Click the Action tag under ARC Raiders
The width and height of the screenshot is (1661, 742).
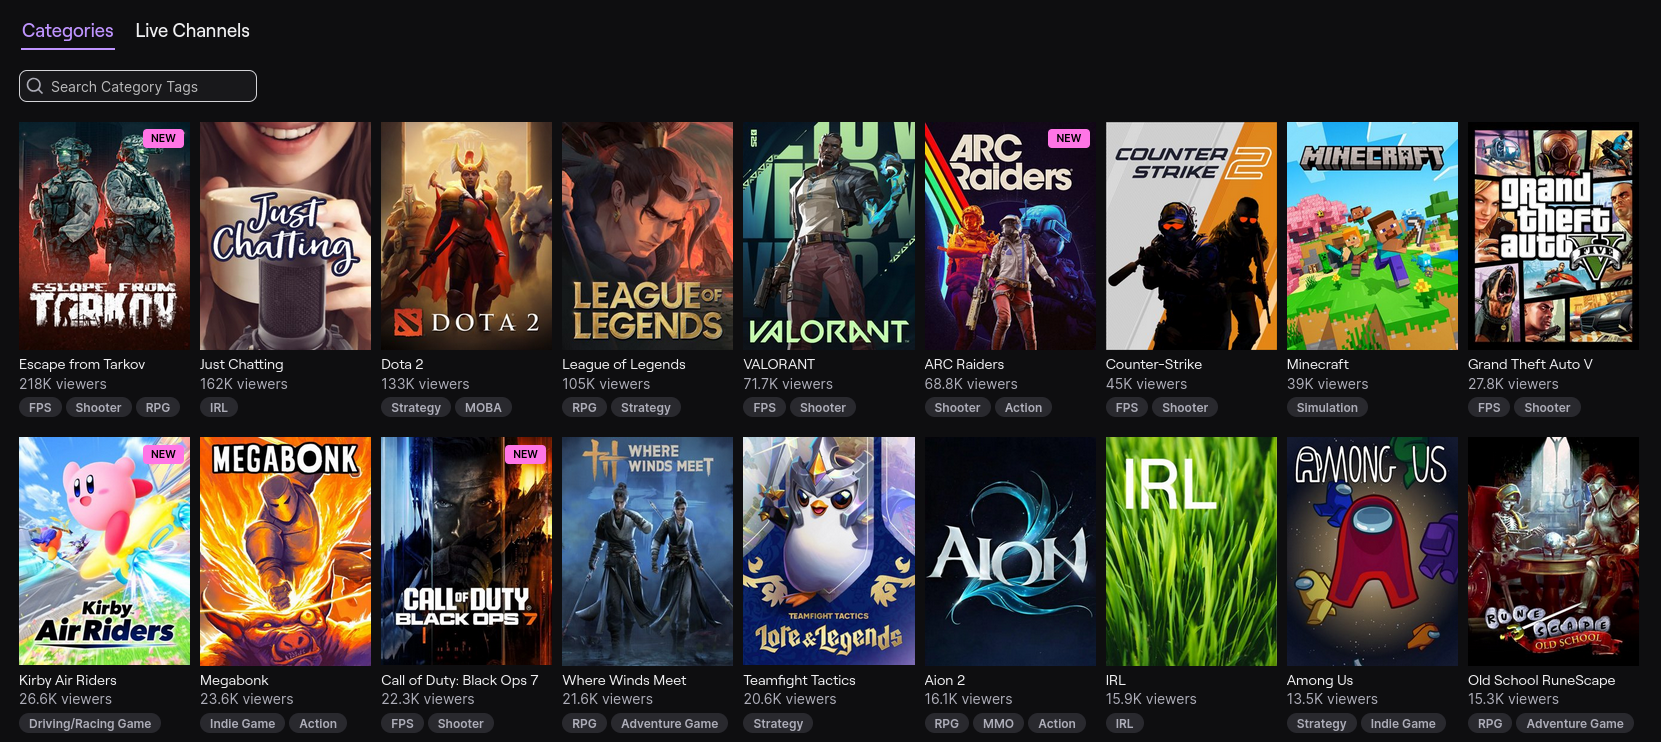(1023, 407)
